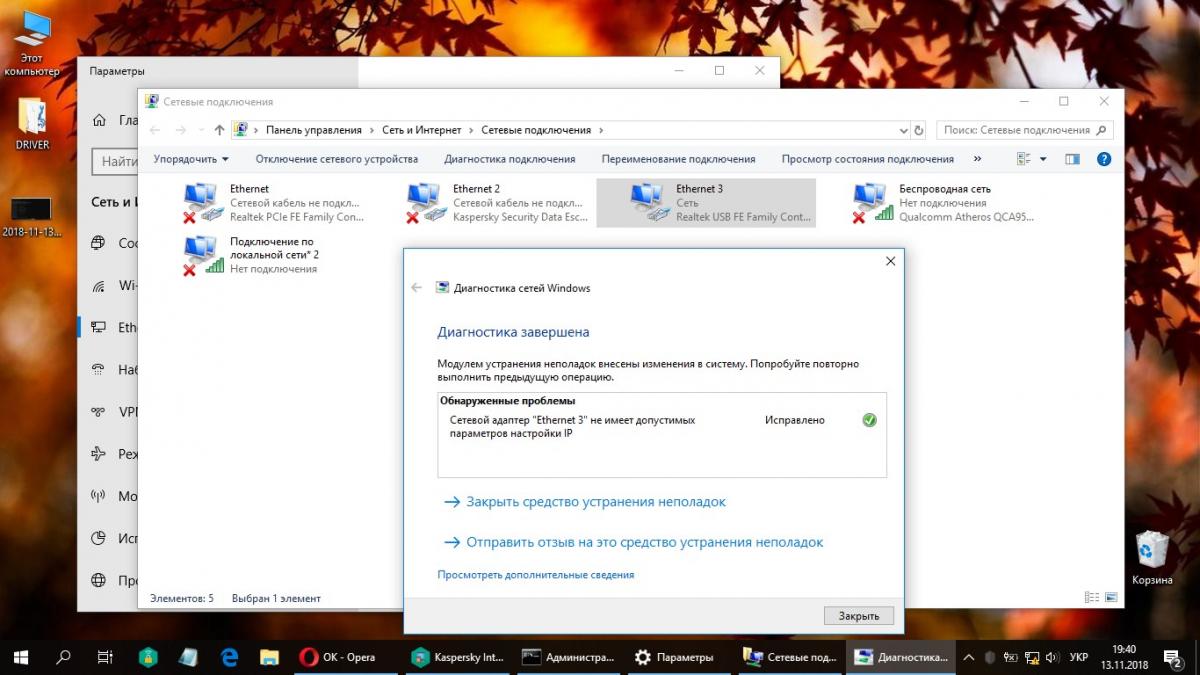Open the Administrator command prompt taskbar button

569,657
